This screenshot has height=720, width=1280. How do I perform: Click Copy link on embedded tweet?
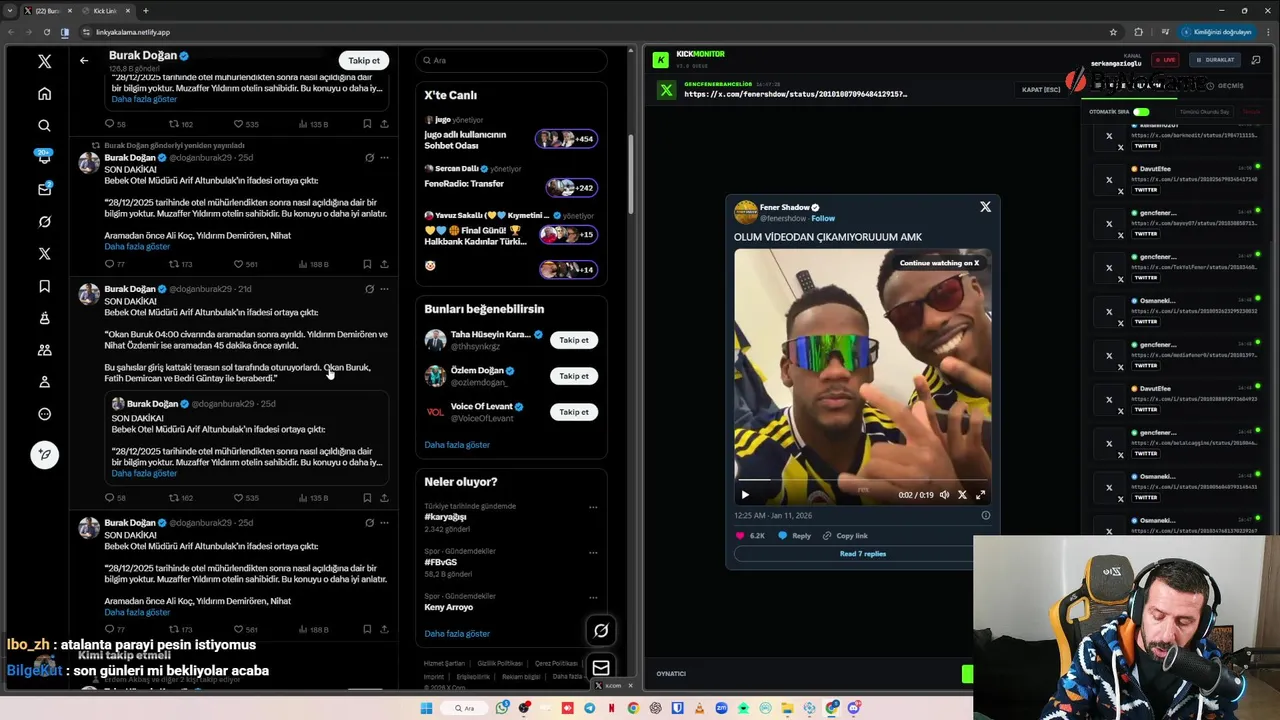tap(846, 536)
